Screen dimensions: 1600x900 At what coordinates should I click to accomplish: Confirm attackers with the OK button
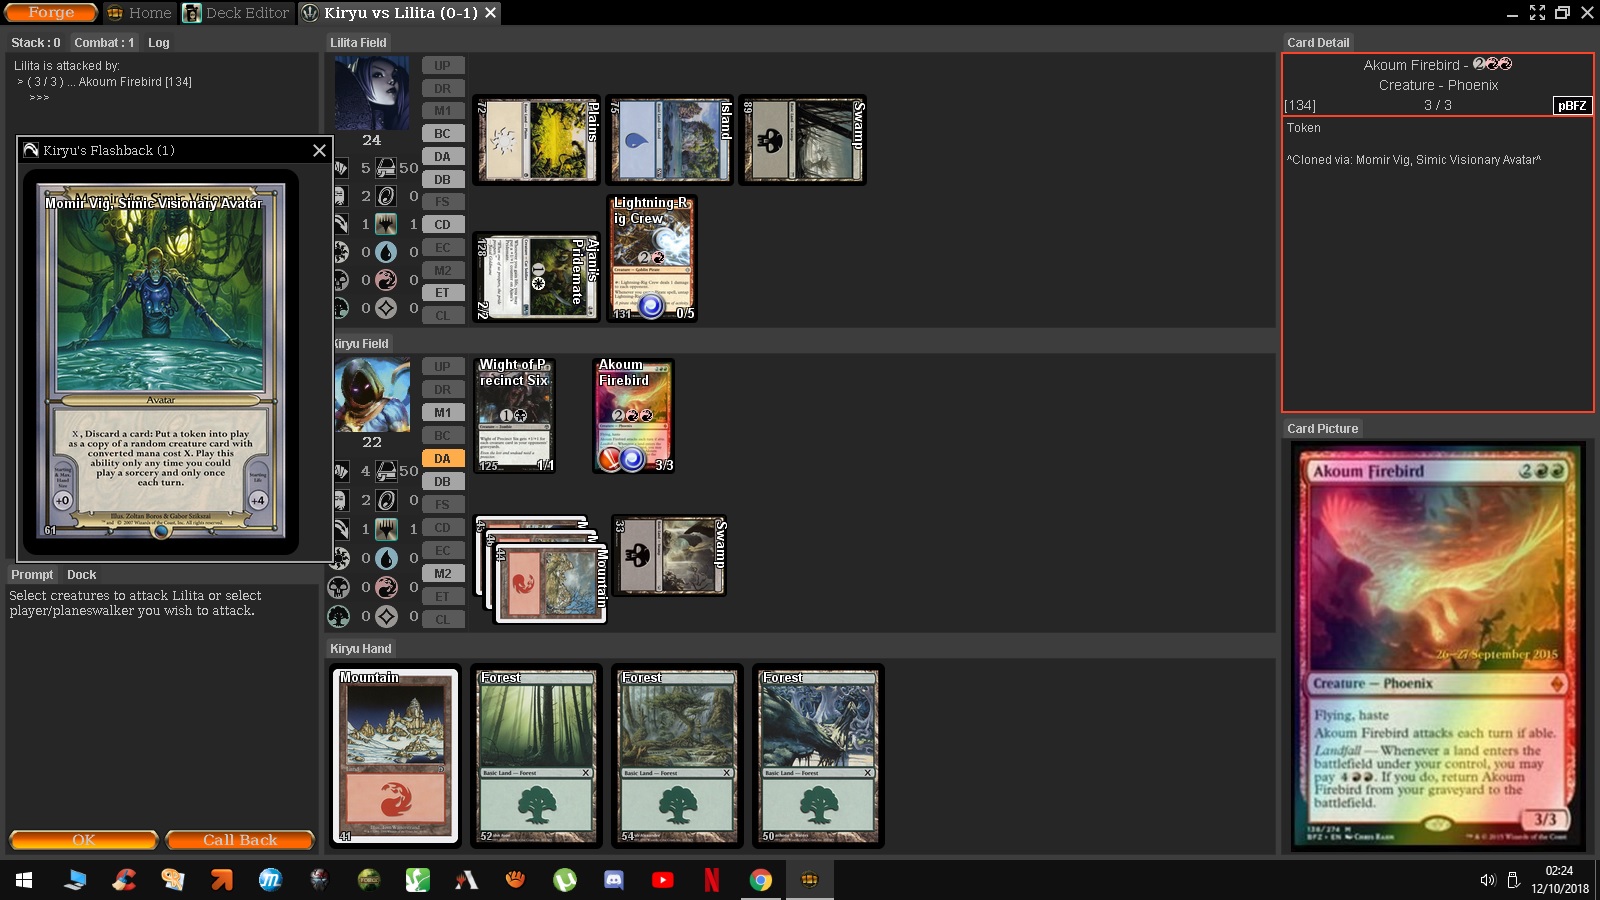[84, 840]
